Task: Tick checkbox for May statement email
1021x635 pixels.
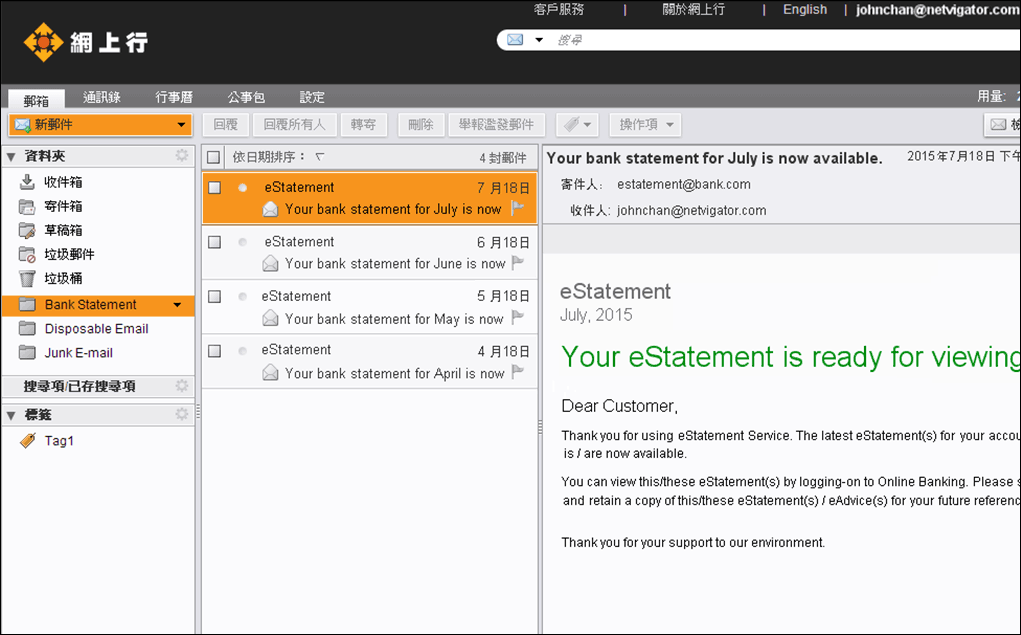Action: pyautogui.click(x=214, y=296)
